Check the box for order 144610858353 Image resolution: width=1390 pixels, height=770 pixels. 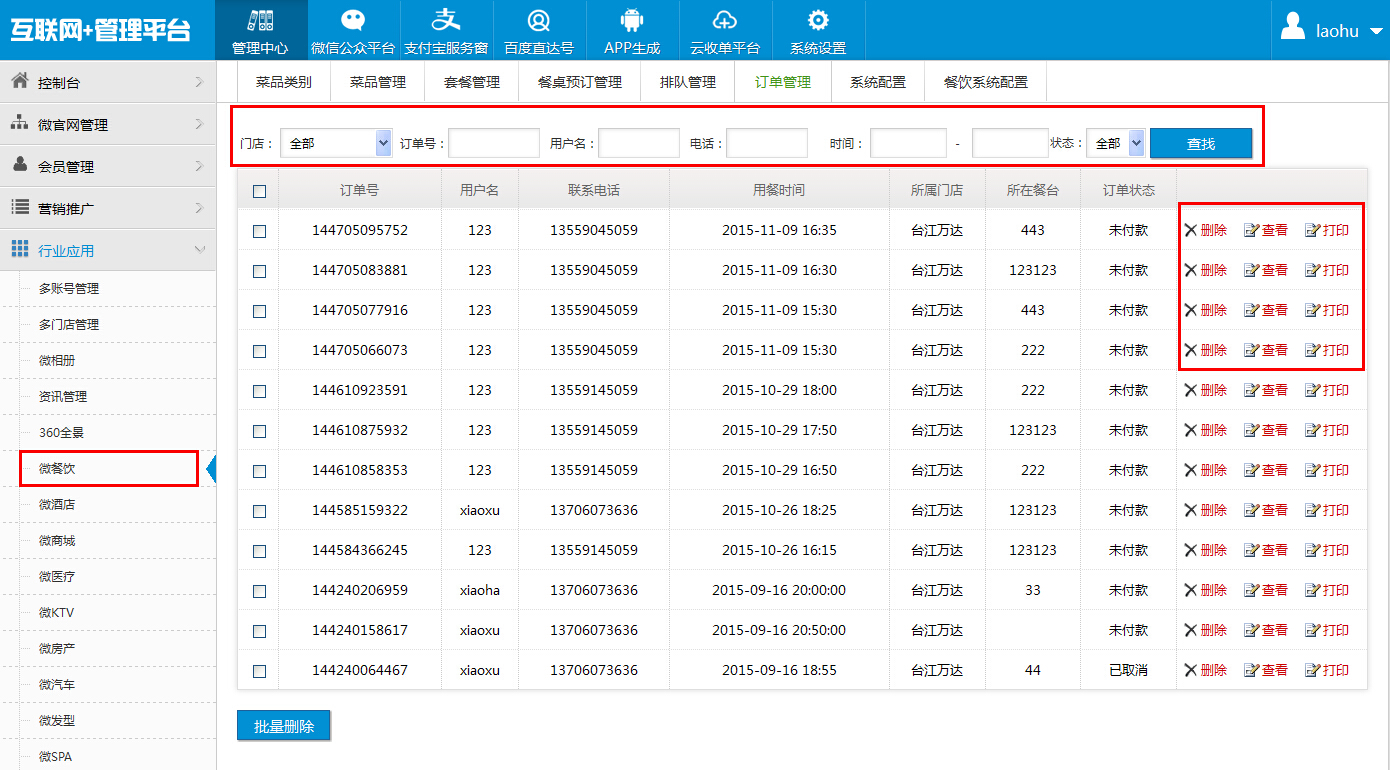[x=260, y=471]
